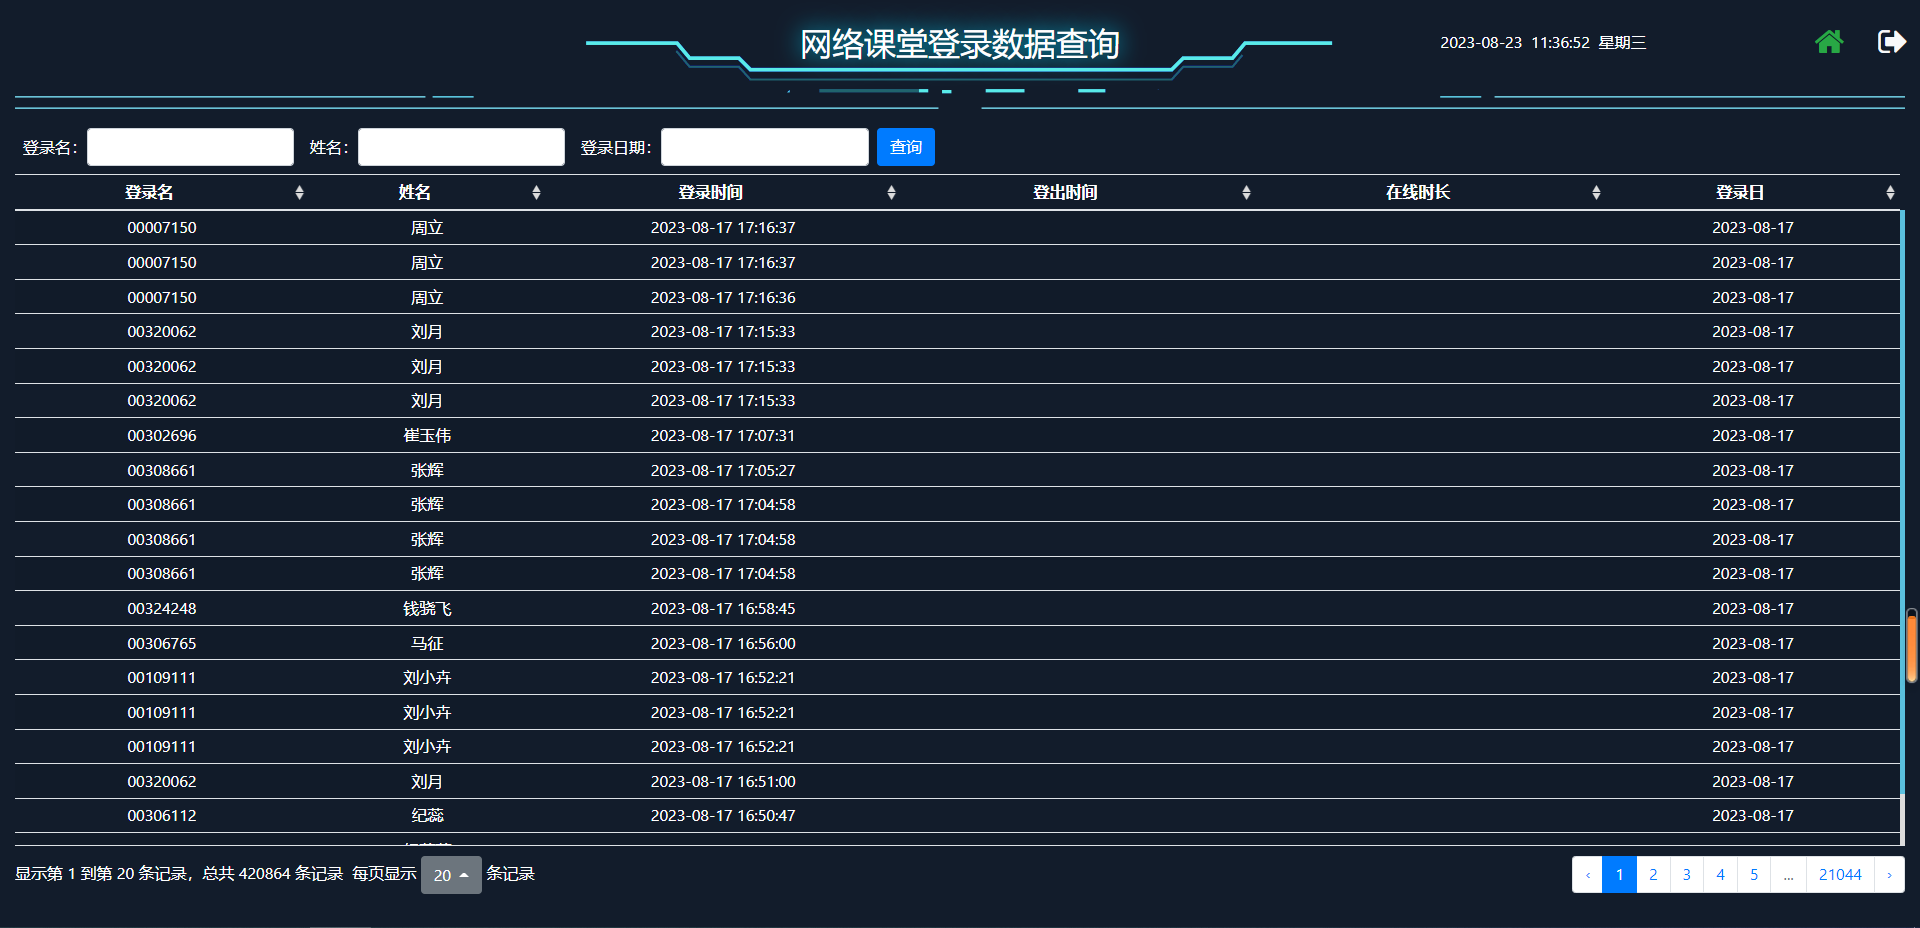Image resolution: width=1920 pixels, height=928 pixels.
Task: Click the orange vertical scrollbar thumb
Action: pyautogui.click(x=1912, y=647)
